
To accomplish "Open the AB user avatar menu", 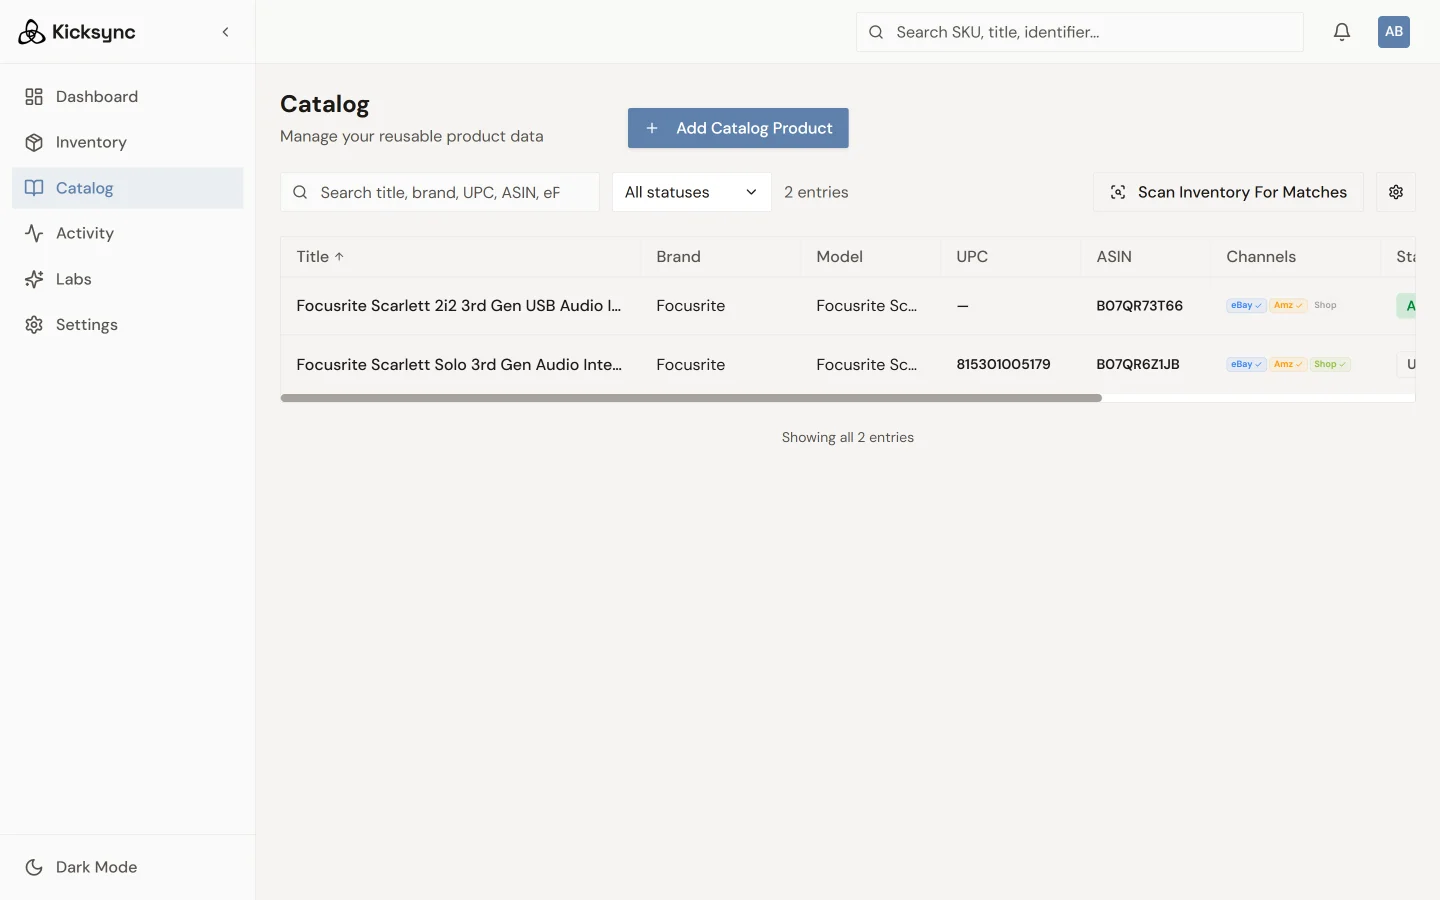I will (x=1394, y=32).
